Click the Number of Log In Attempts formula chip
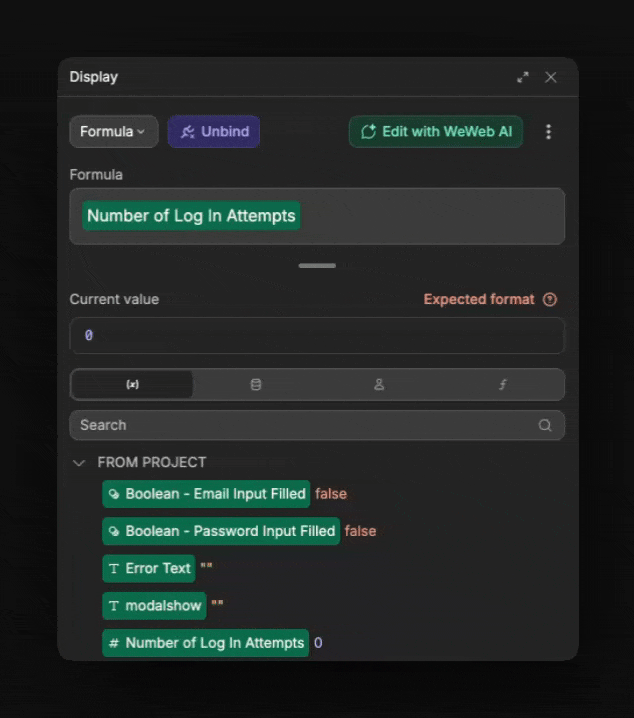Image resolution: width=634 pixels, height=718 pixels. 191,216
